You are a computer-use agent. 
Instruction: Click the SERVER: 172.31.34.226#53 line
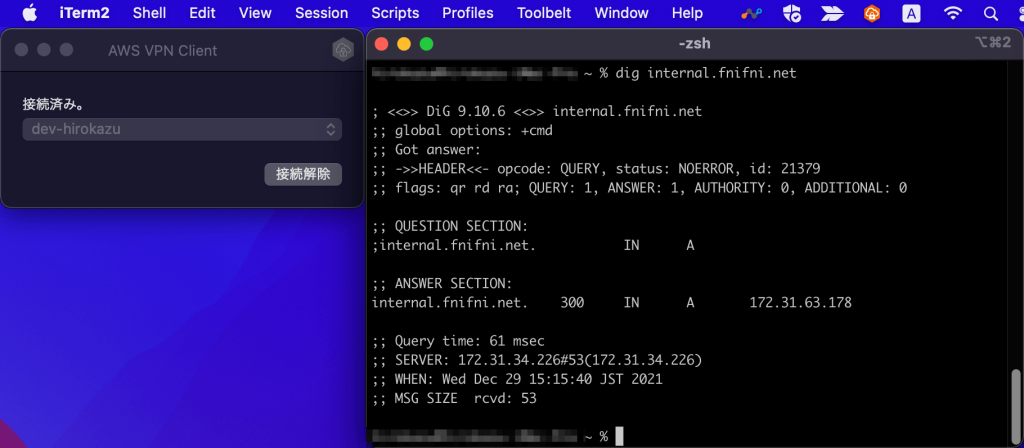[x=537, y=360]
